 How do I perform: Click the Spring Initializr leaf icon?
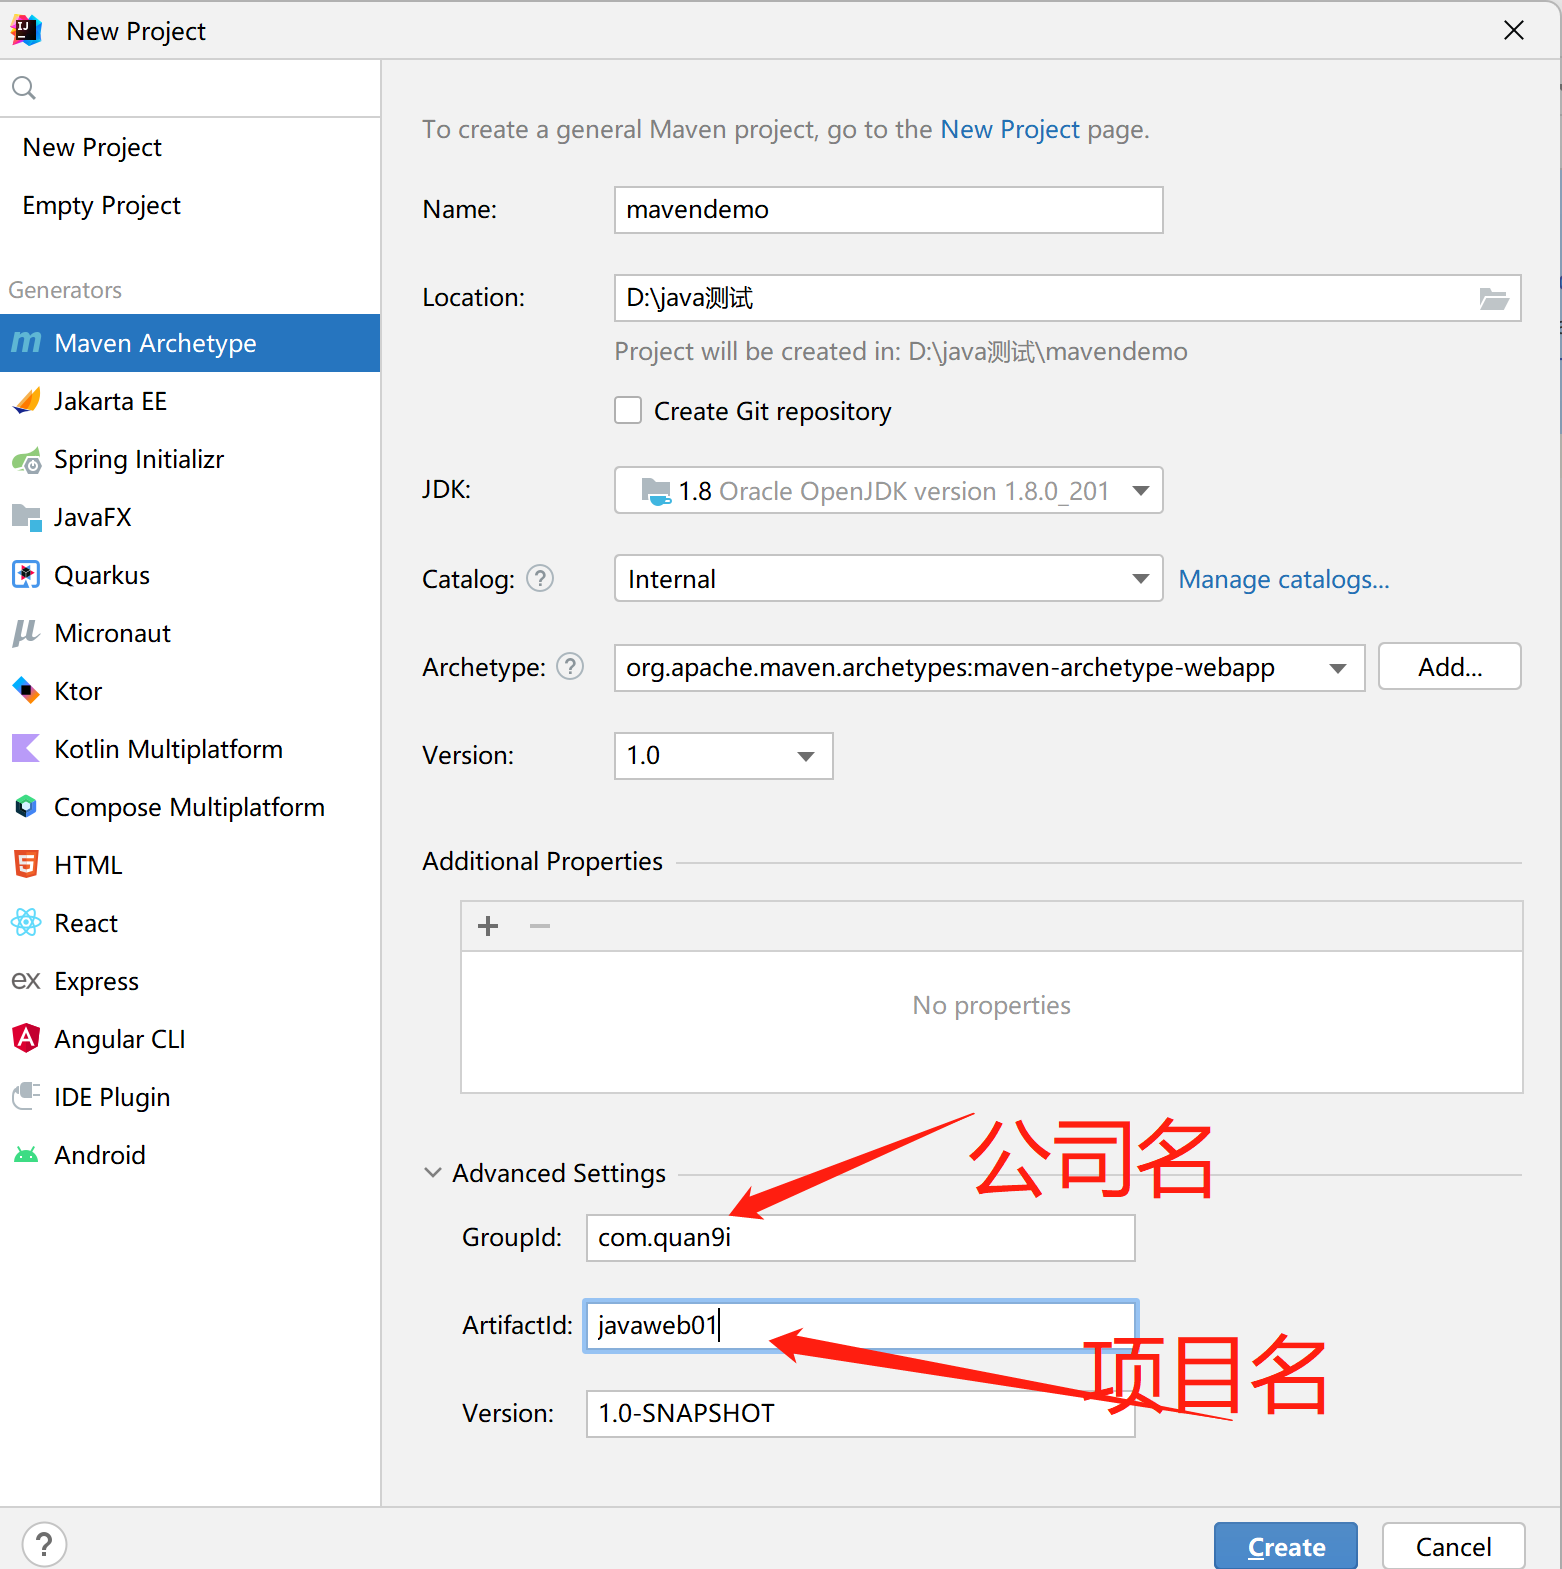pos(26,460)
